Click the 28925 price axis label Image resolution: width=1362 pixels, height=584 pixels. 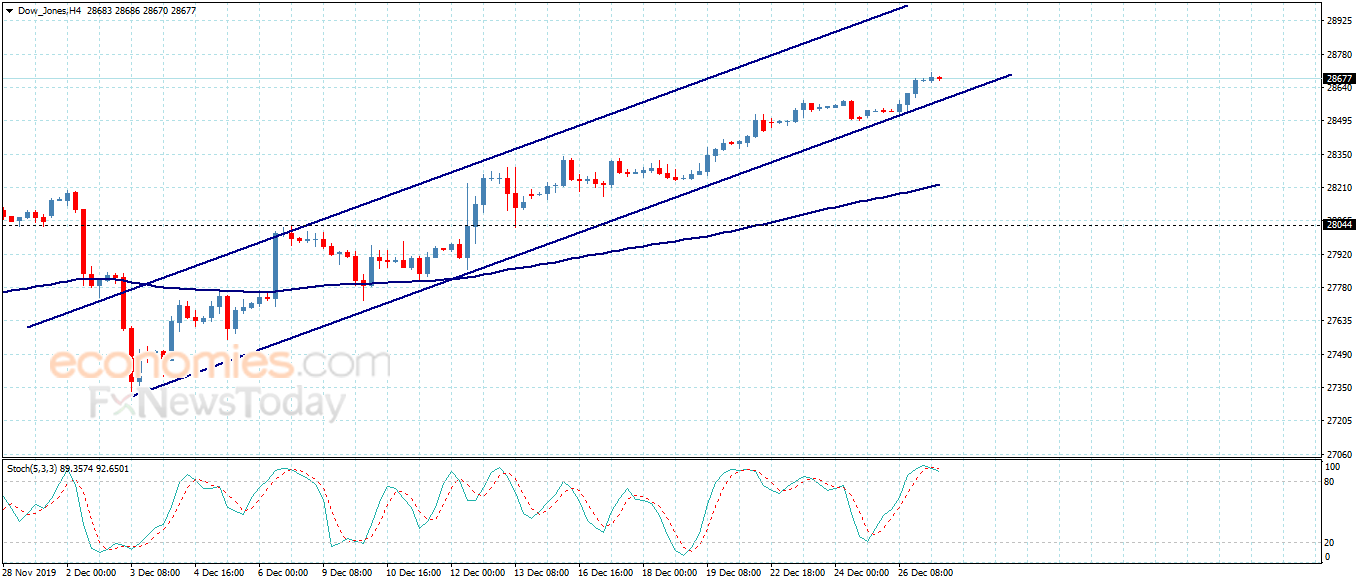[x=1339, y=20]
